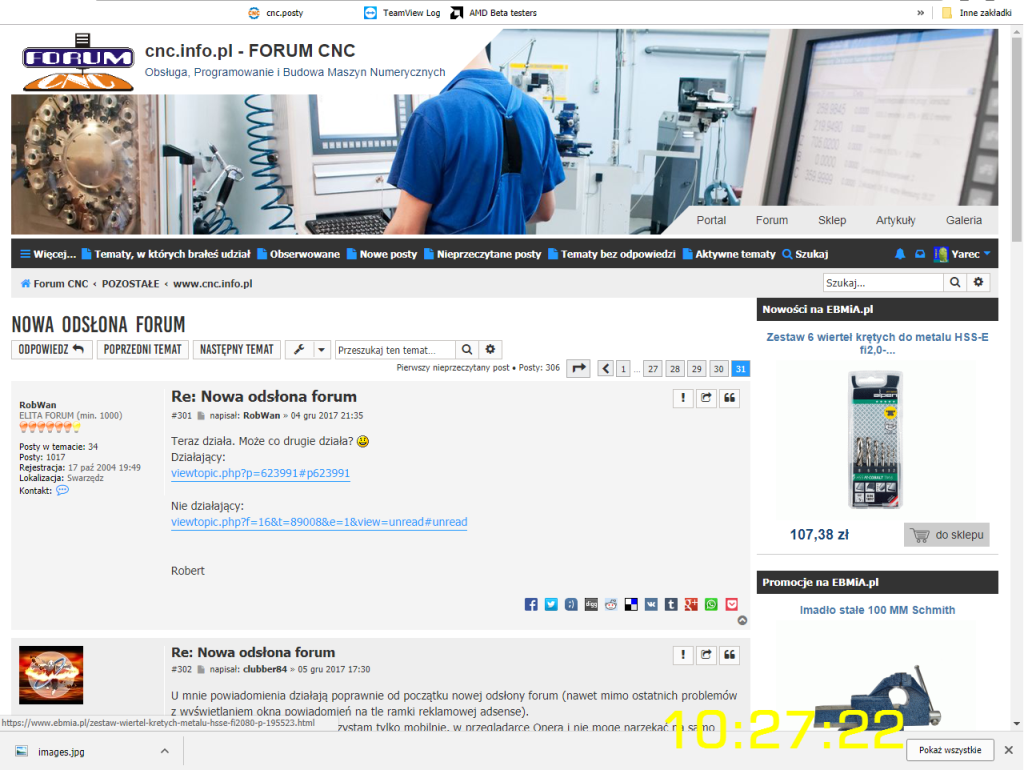Image resolution: width=1024 pixels, height=770 pixels.
Task: Open the non-working viewtopic link with view=unread
Action: 319,522
